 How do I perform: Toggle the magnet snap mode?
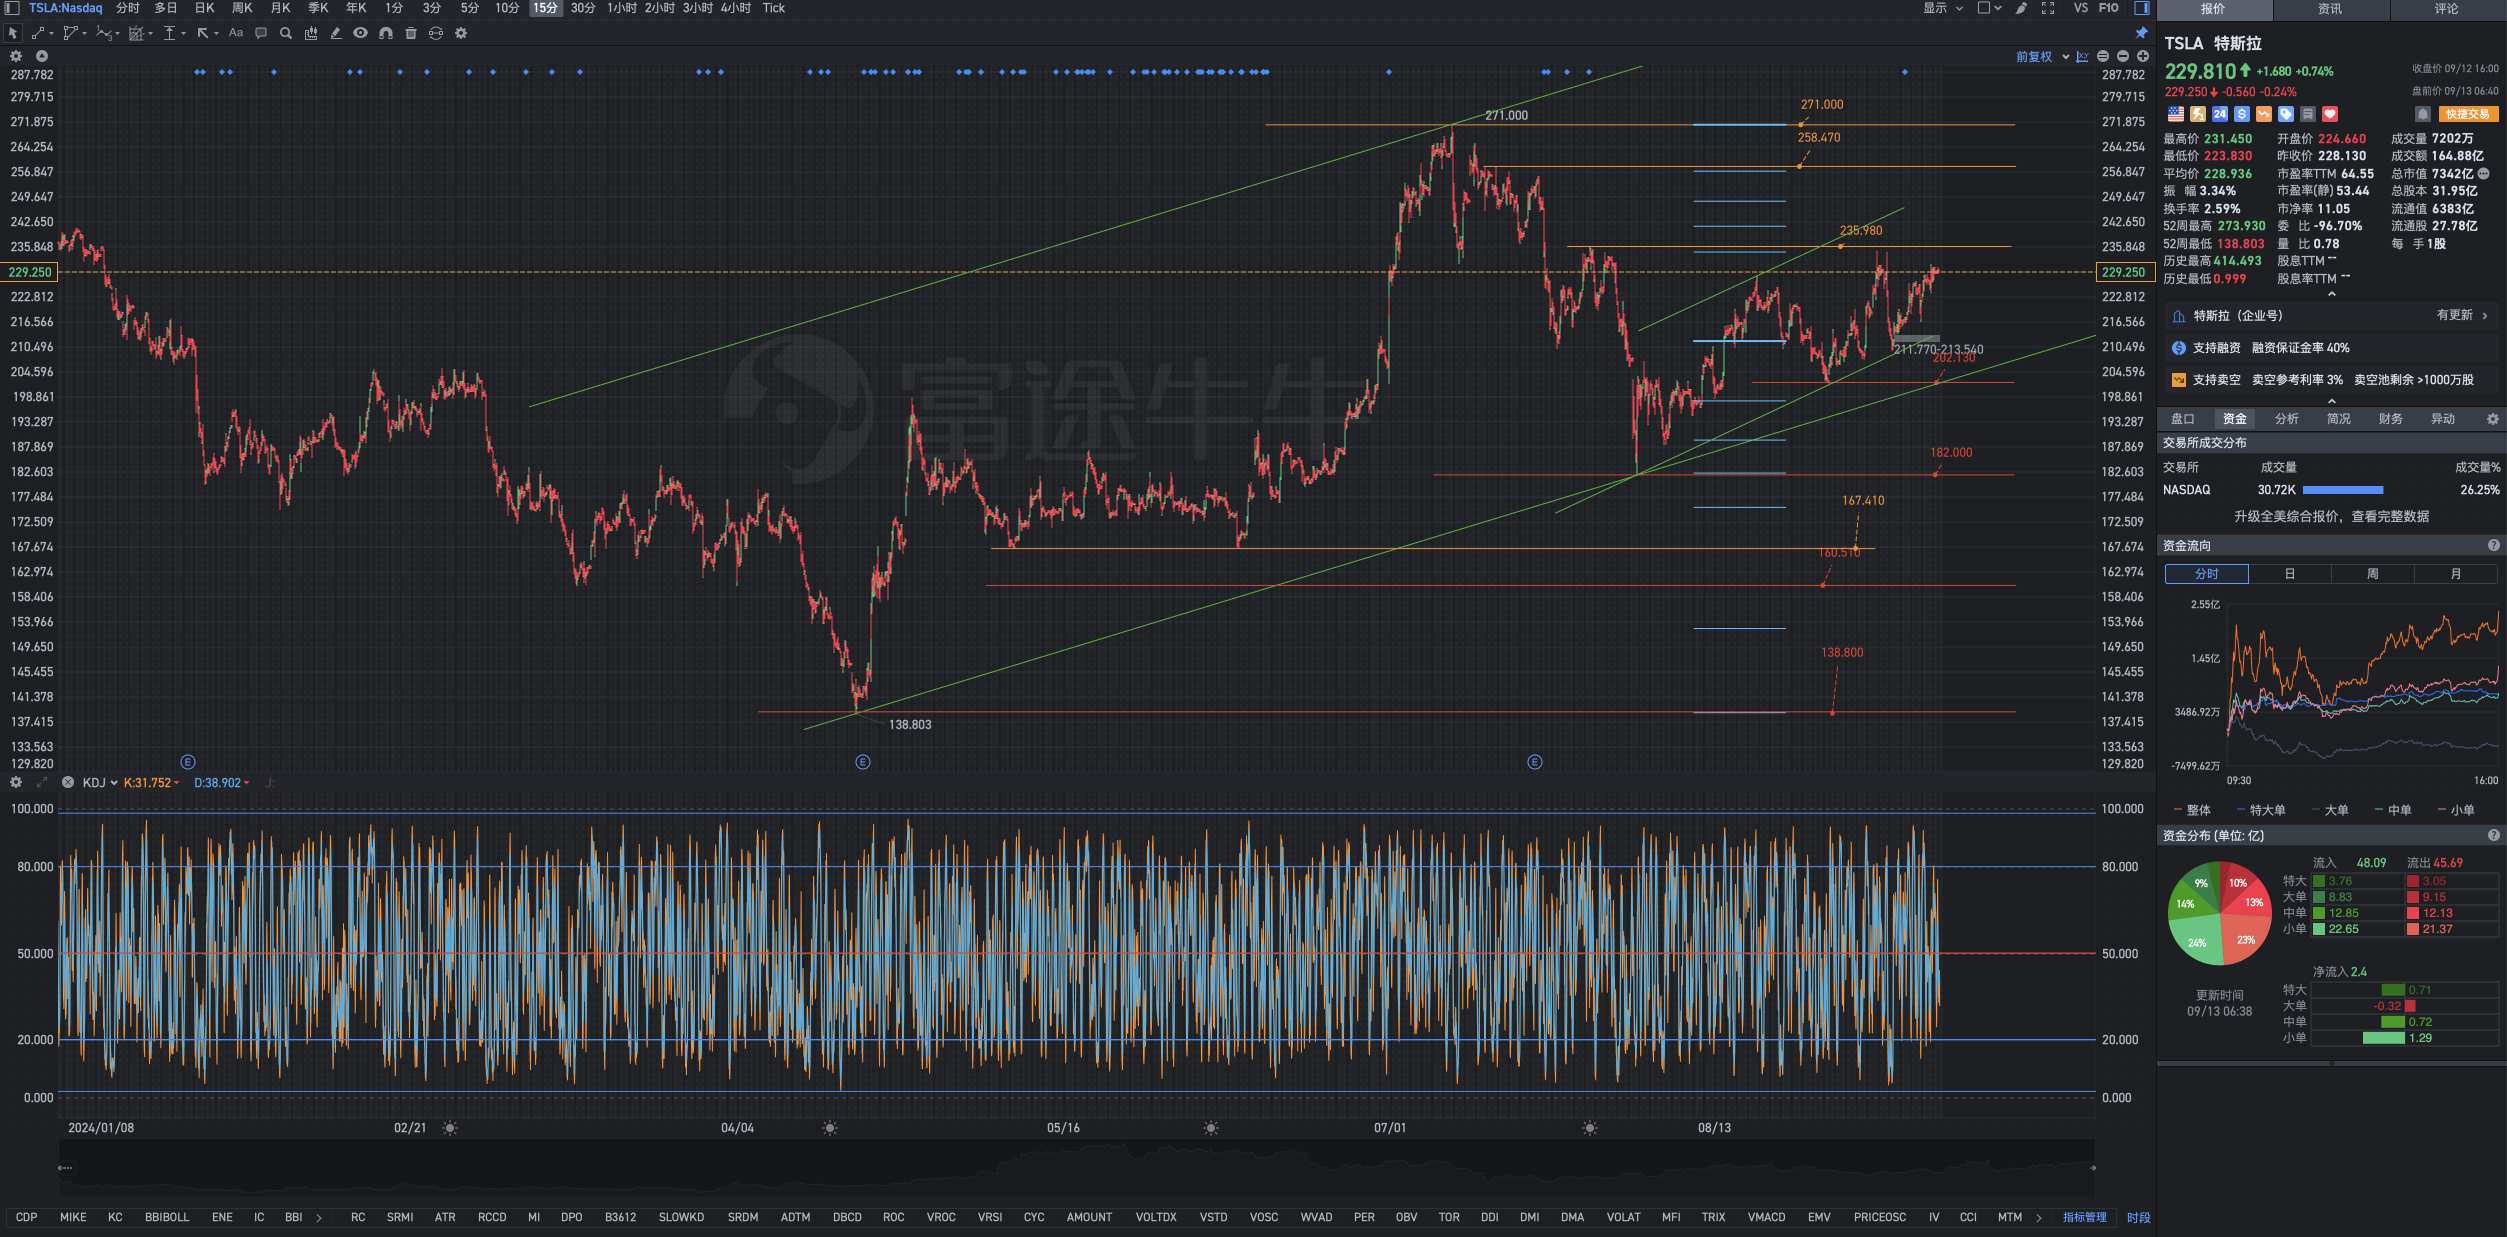386,33
